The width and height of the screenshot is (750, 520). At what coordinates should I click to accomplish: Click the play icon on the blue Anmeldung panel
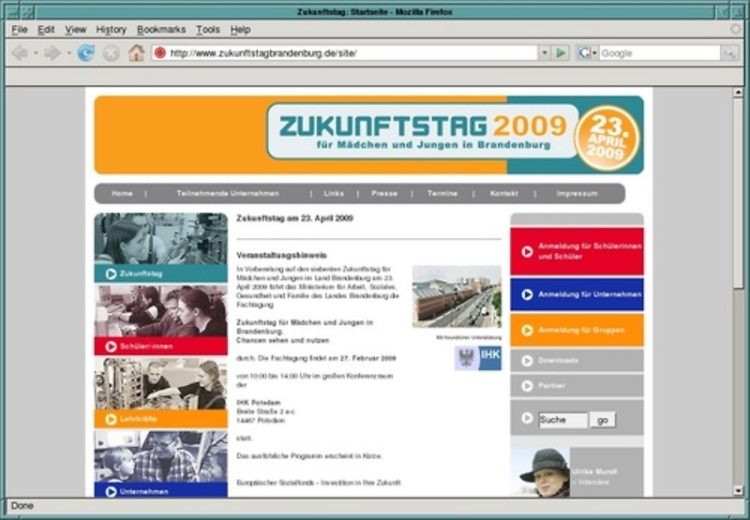[x=527, y=295]
